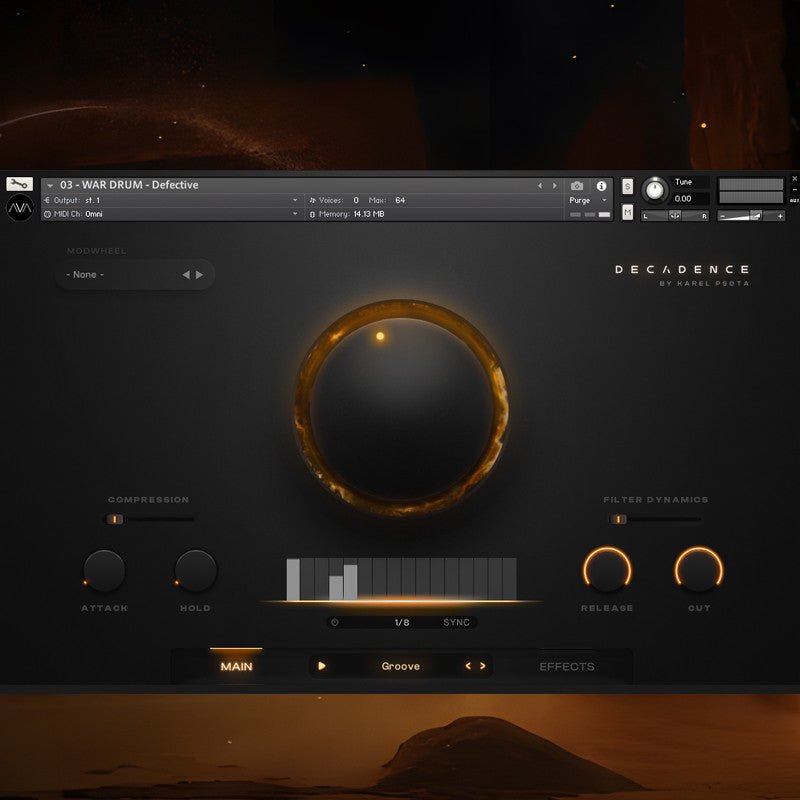Open instrument edit mode with wrench icon
This screenshot has height=800, width=800.
point(19,184)
